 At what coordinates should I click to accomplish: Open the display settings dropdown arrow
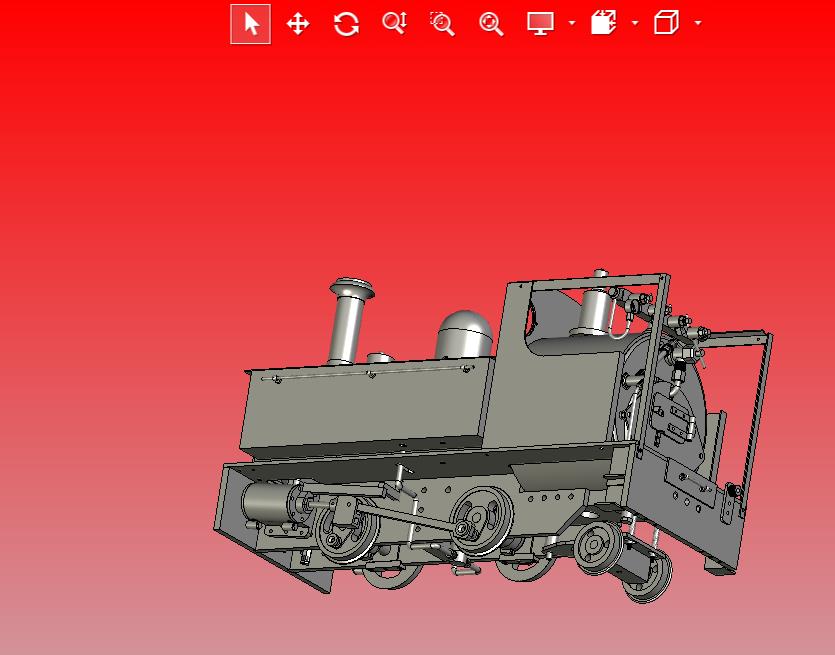click(572, 23)
